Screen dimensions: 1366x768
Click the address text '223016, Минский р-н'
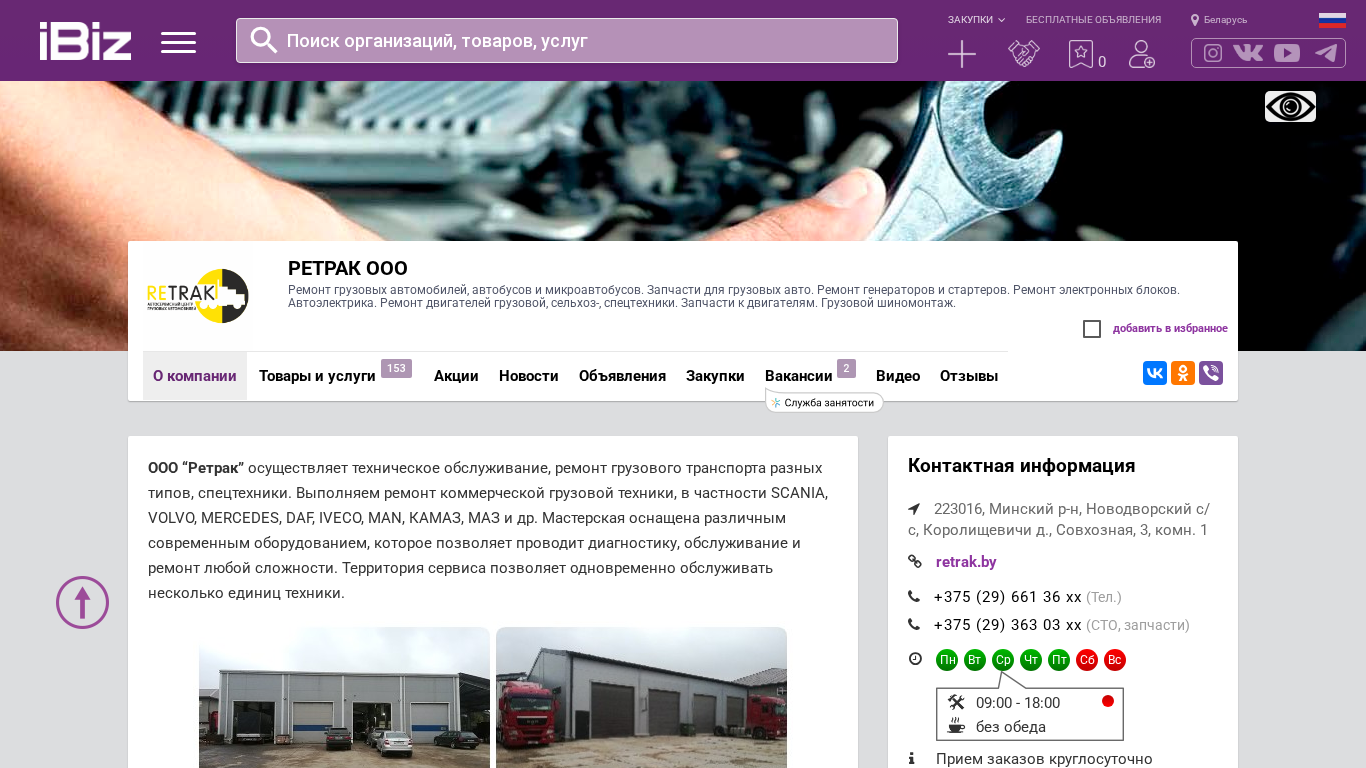[1007, 508]
